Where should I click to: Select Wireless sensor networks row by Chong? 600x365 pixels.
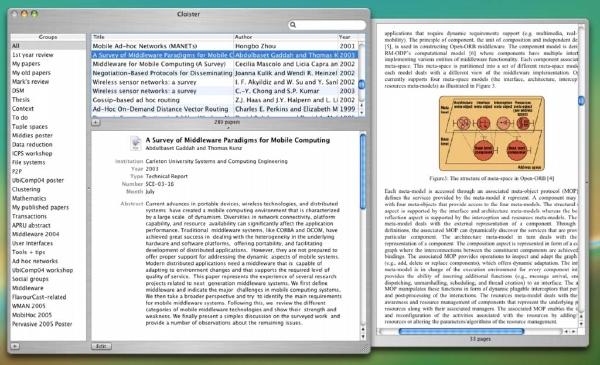224,91
